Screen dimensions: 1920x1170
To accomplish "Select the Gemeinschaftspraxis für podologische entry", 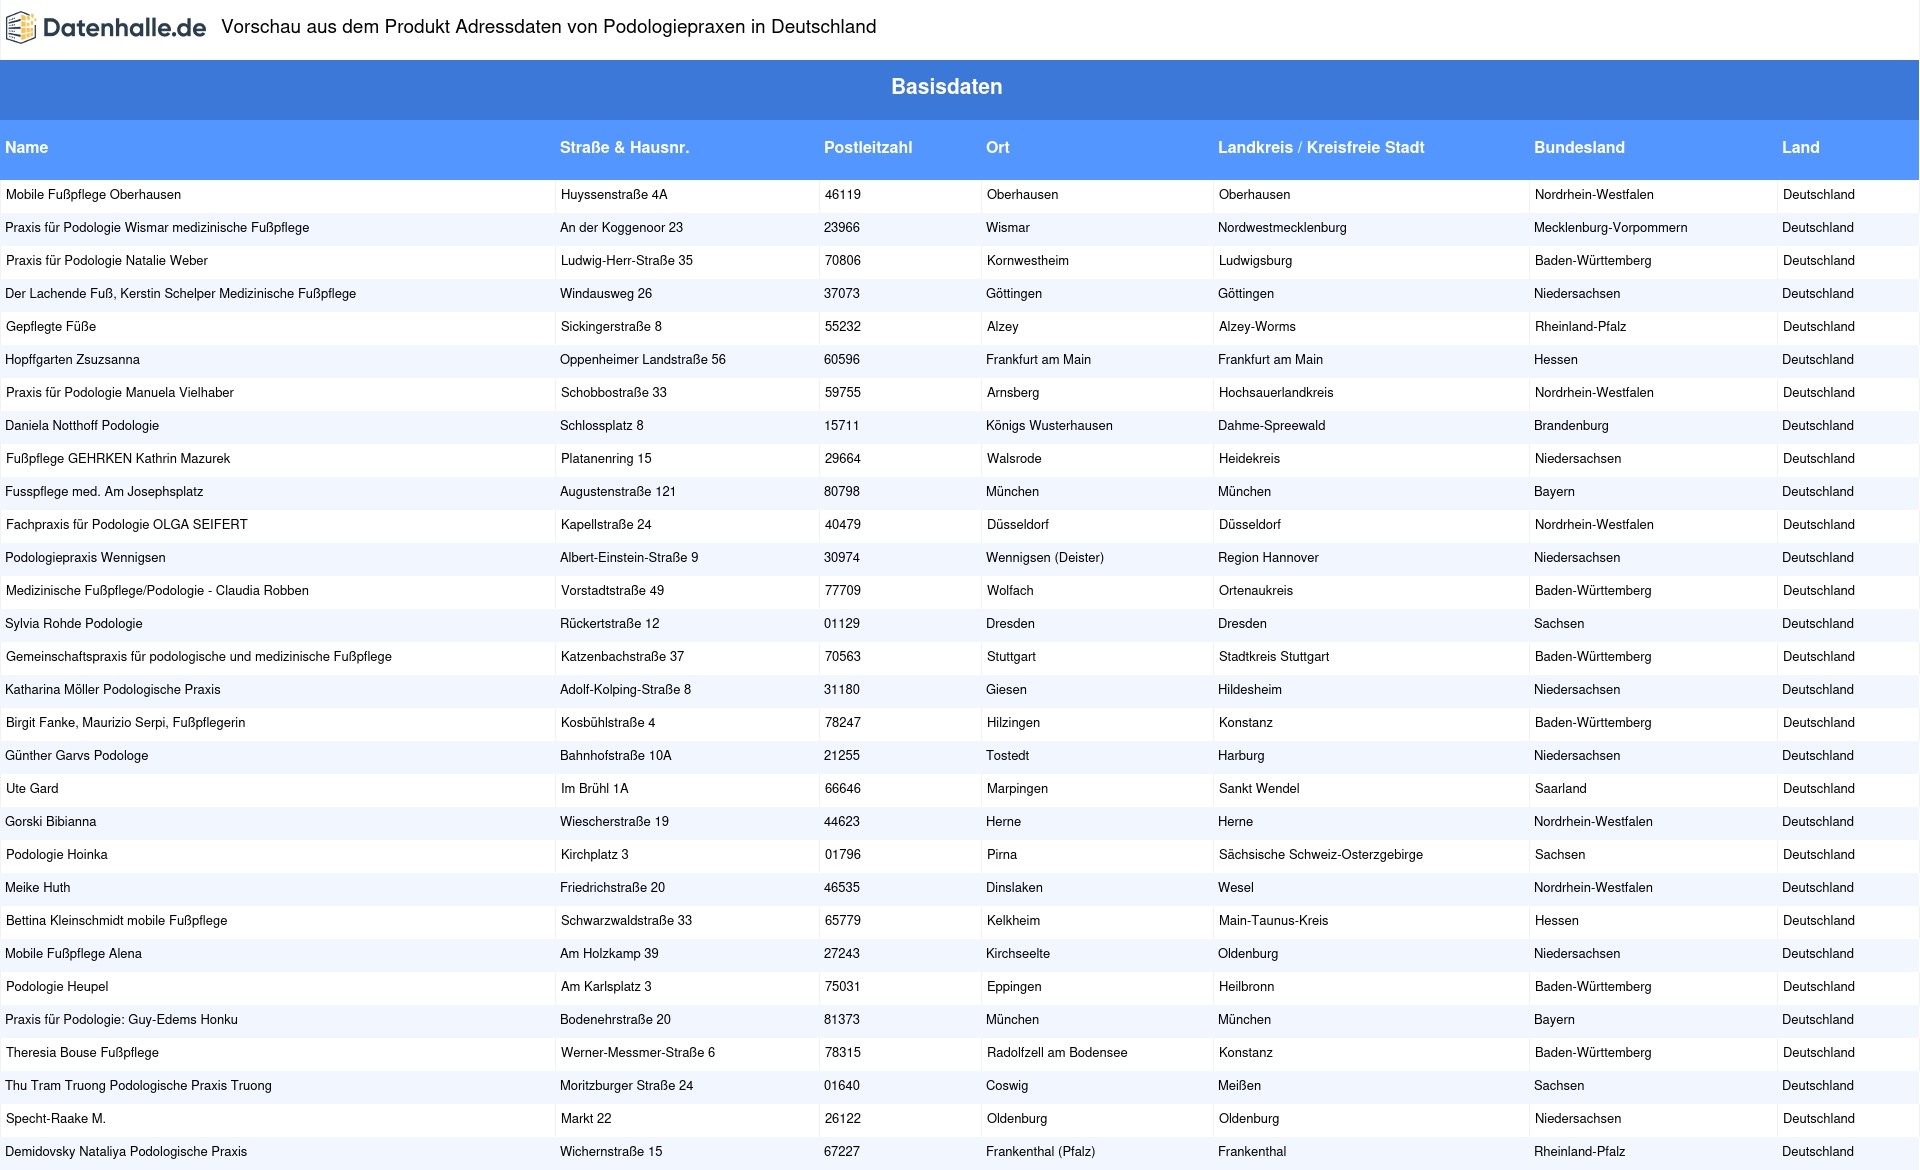I will (x=199, y=657).
